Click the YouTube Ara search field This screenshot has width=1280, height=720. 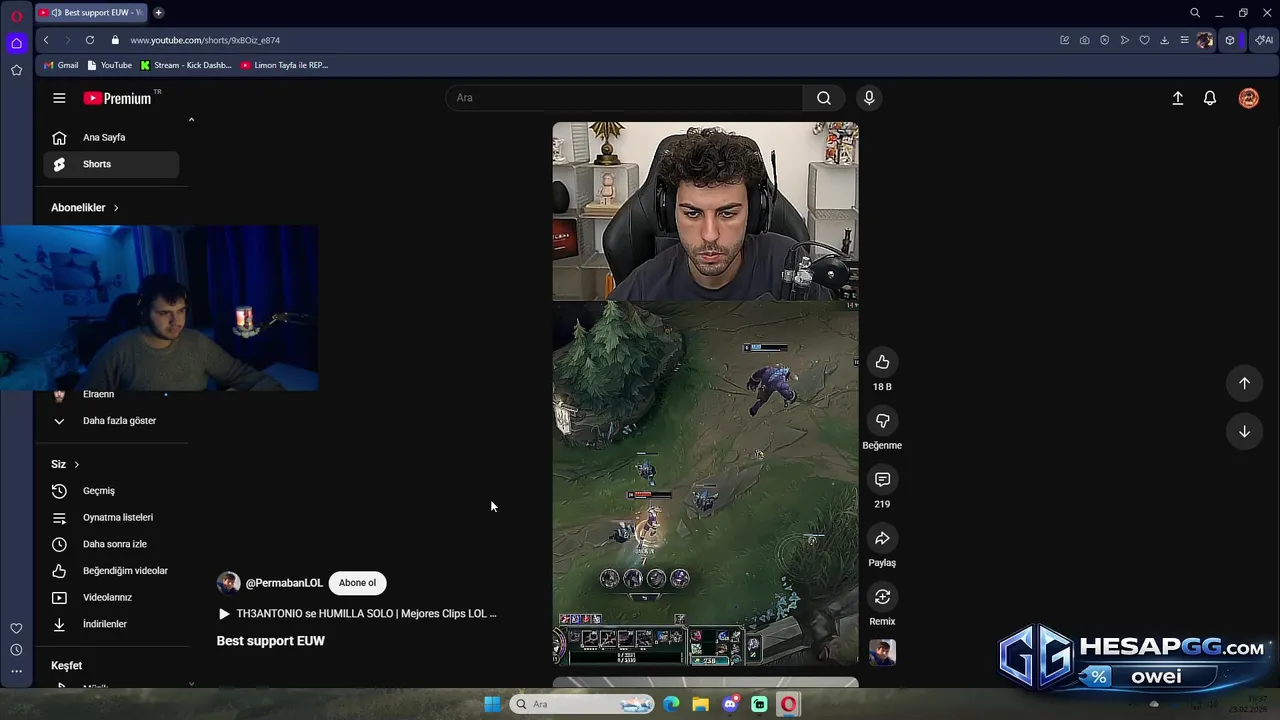point(625,98)
